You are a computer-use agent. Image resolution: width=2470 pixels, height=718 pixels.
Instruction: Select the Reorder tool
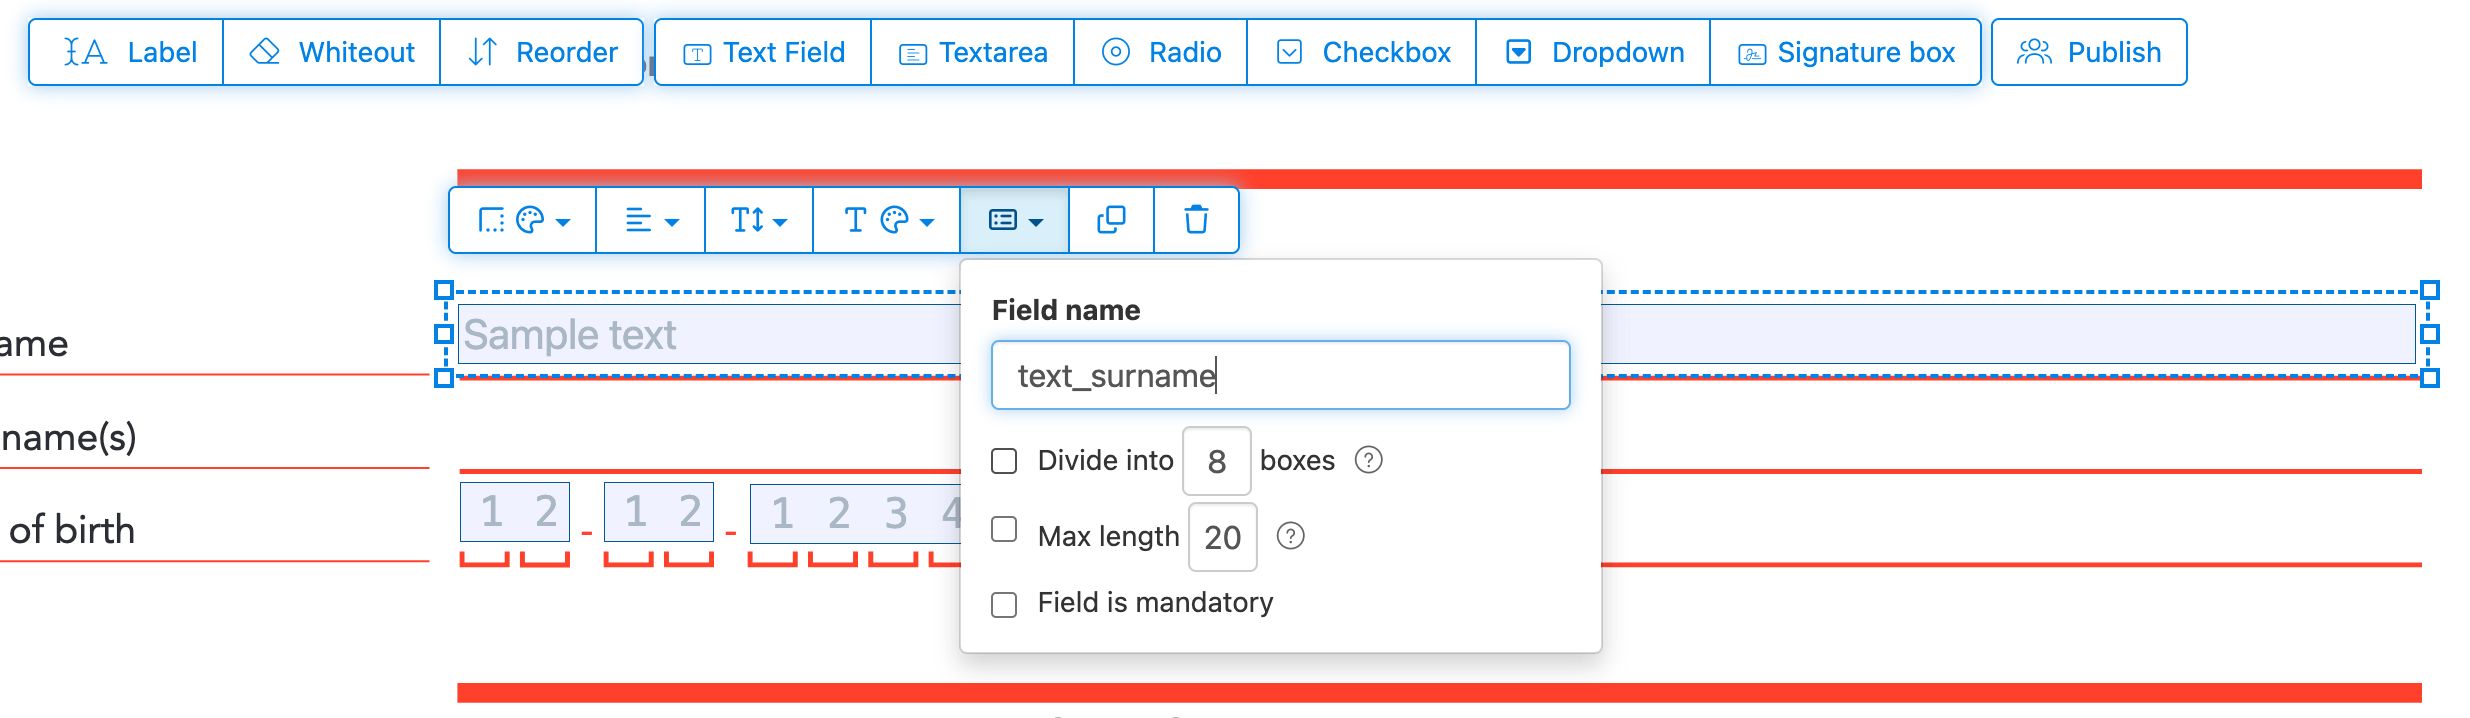pyautogui.click(x=542, y=52)
